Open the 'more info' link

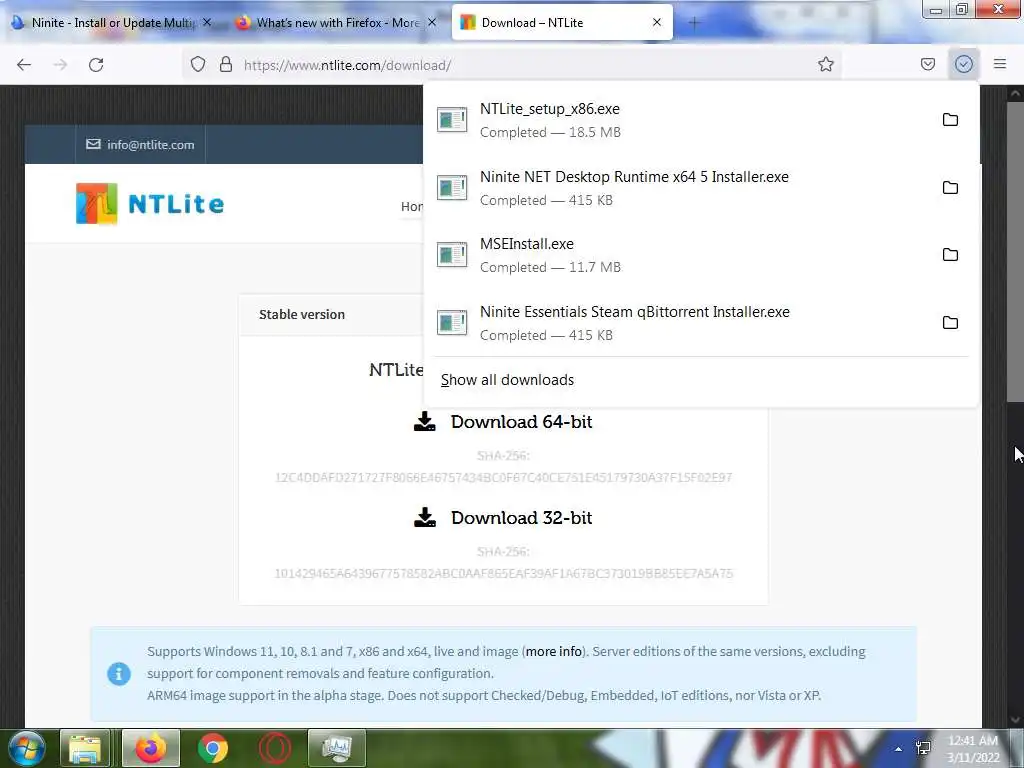[554, 651]
